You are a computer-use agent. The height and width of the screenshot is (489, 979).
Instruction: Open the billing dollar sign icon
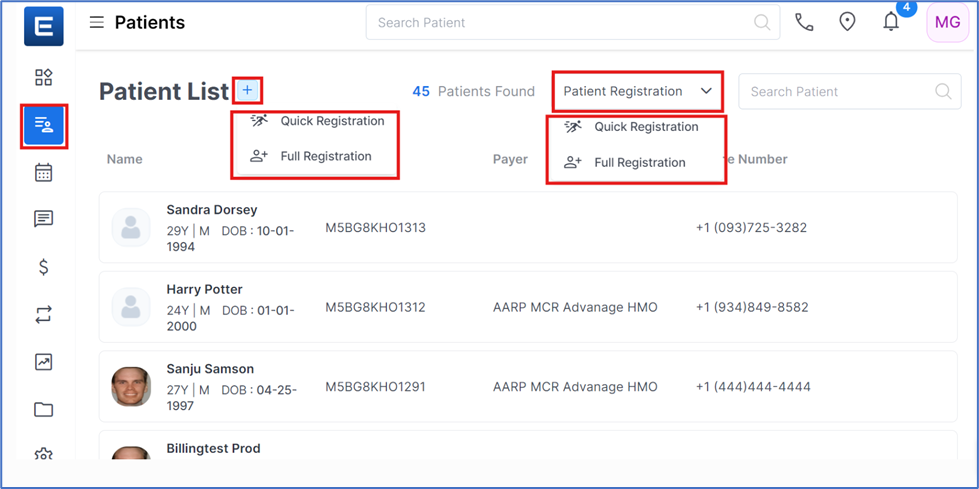coord(43,267)
